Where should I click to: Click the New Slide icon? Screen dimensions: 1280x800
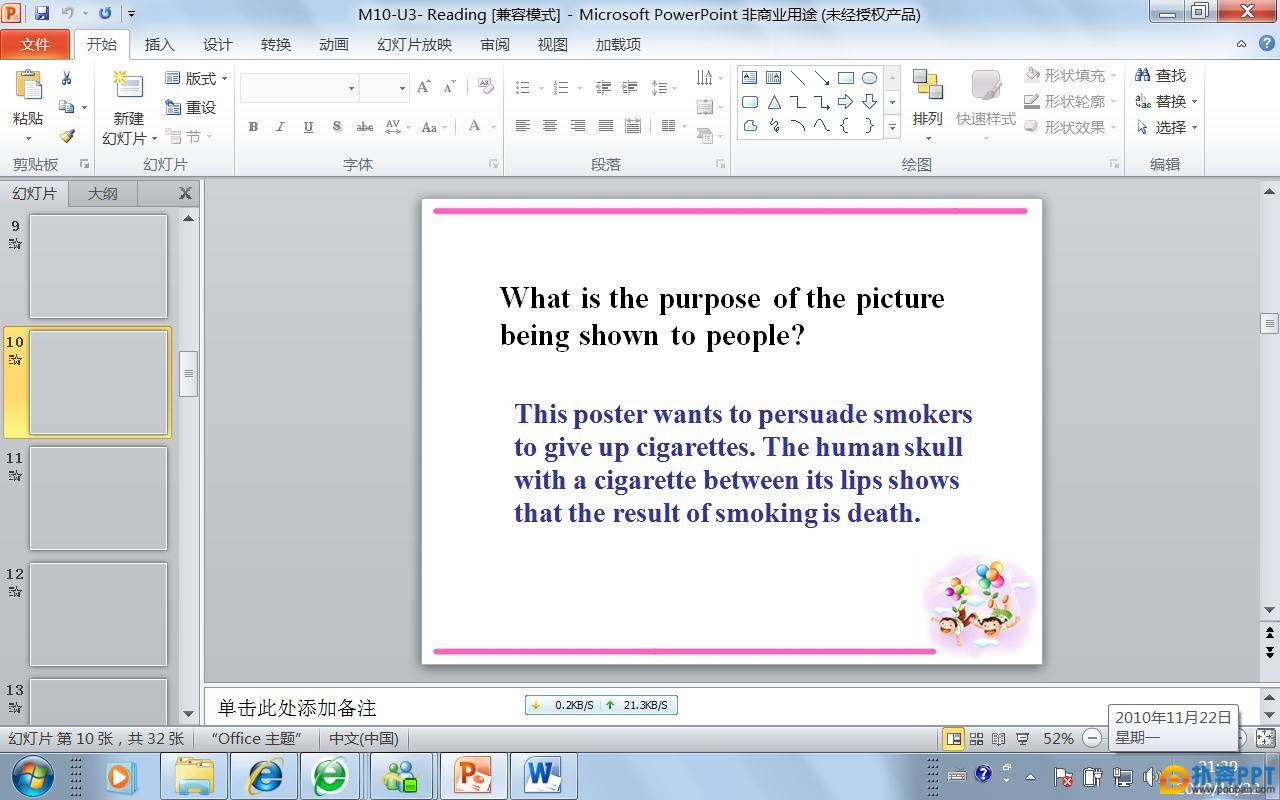(x=128, y=87)
